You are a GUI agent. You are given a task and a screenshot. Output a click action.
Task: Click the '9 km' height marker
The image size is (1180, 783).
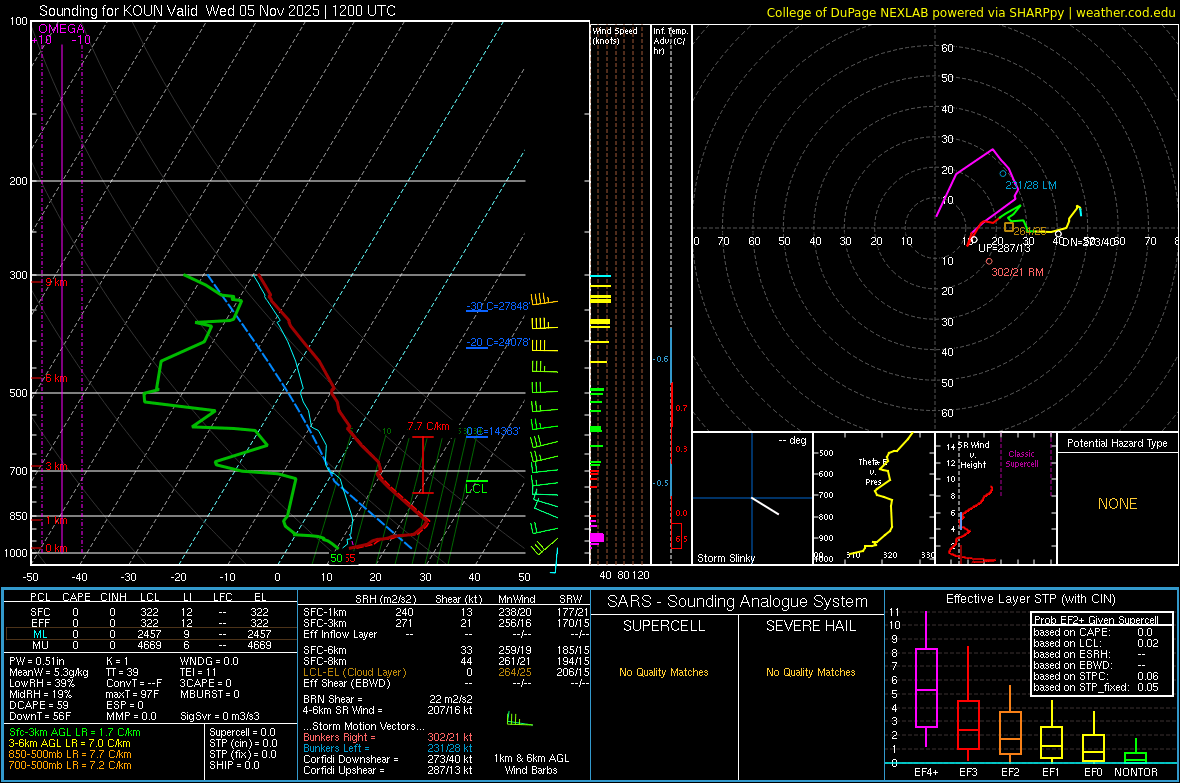[x=56, y=282]
